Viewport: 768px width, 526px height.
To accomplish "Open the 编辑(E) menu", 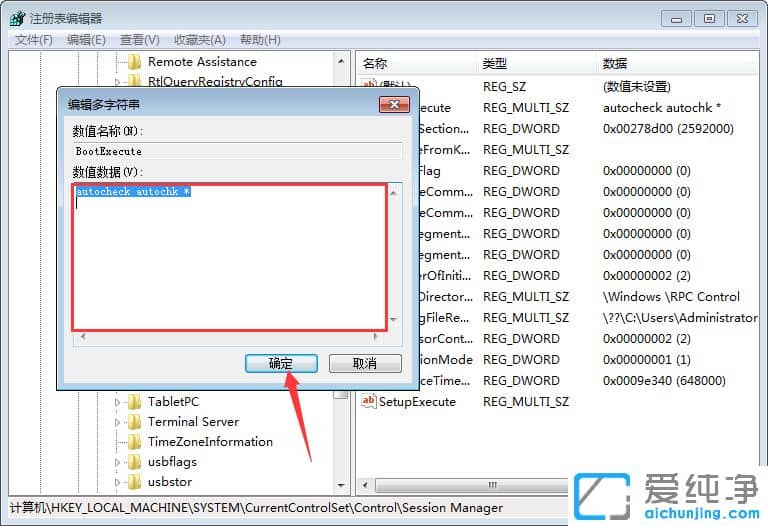I will click(x=86, y=40).
